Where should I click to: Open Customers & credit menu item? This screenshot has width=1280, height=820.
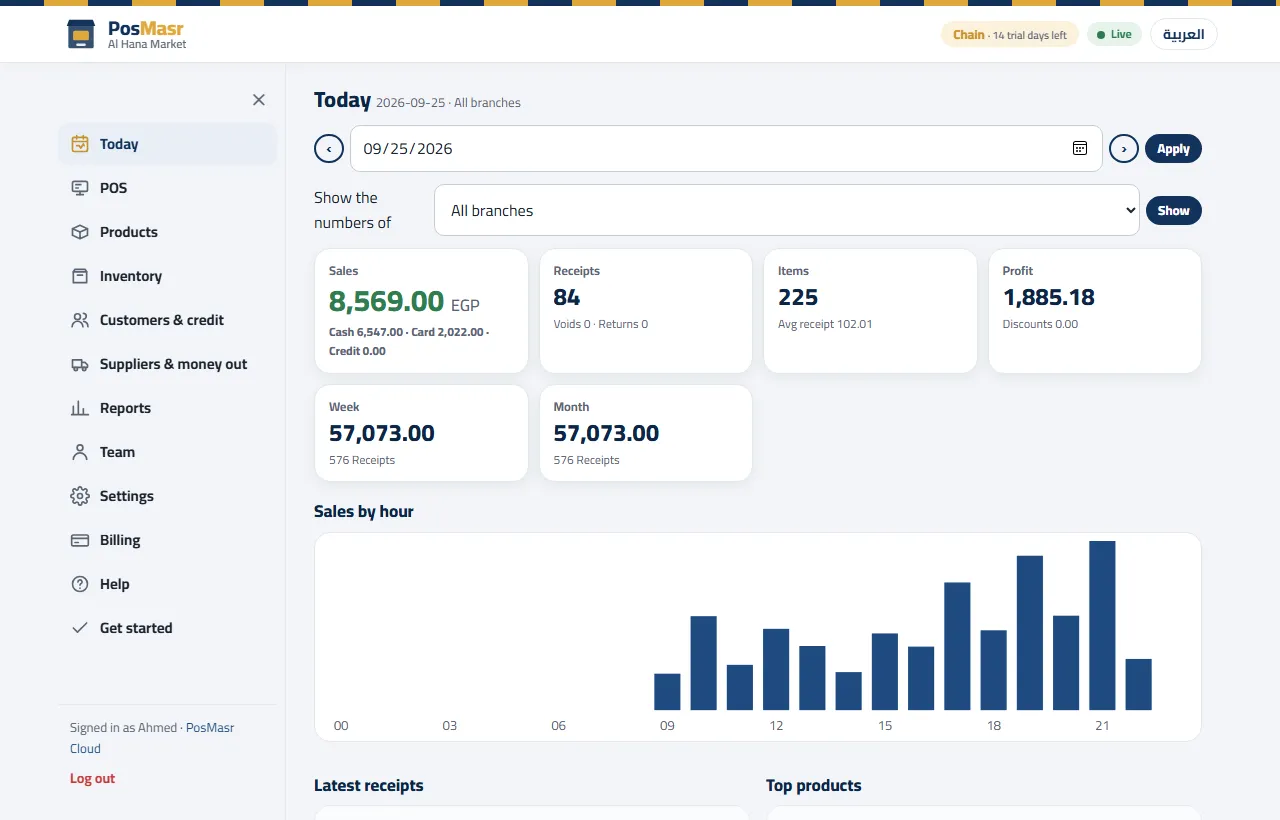tap(167, 320)
